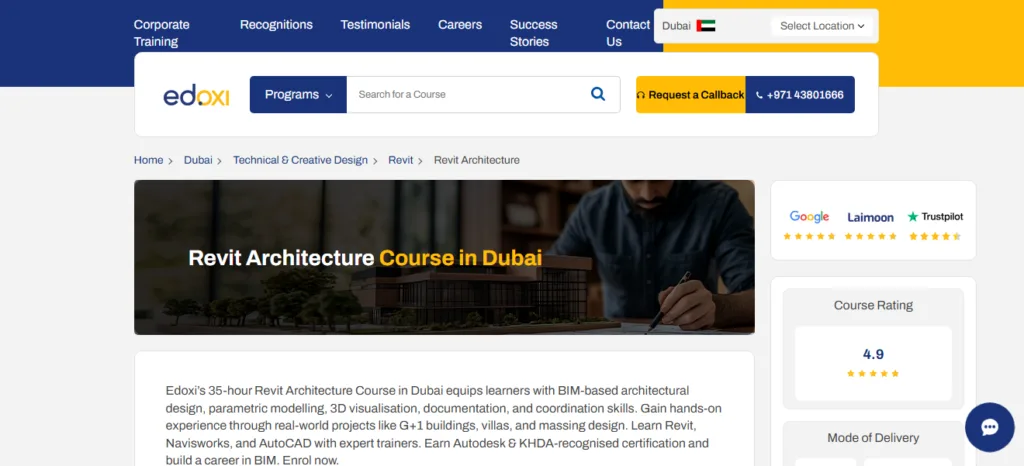Open the Recognitions menu item
Screen dimensions: 1024x466
click(276, 25)
